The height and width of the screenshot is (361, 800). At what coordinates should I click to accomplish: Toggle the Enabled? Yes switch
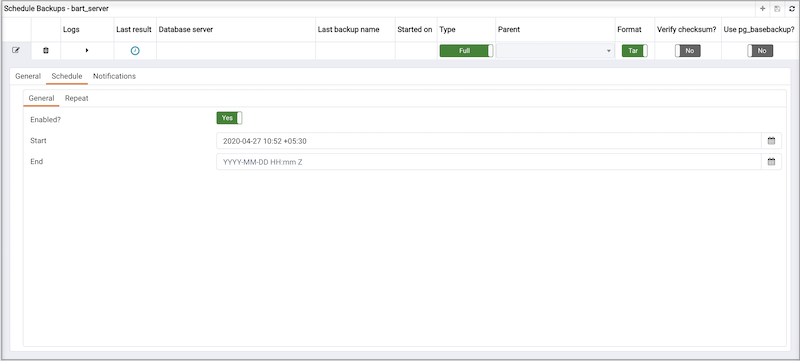coord(230,118)
